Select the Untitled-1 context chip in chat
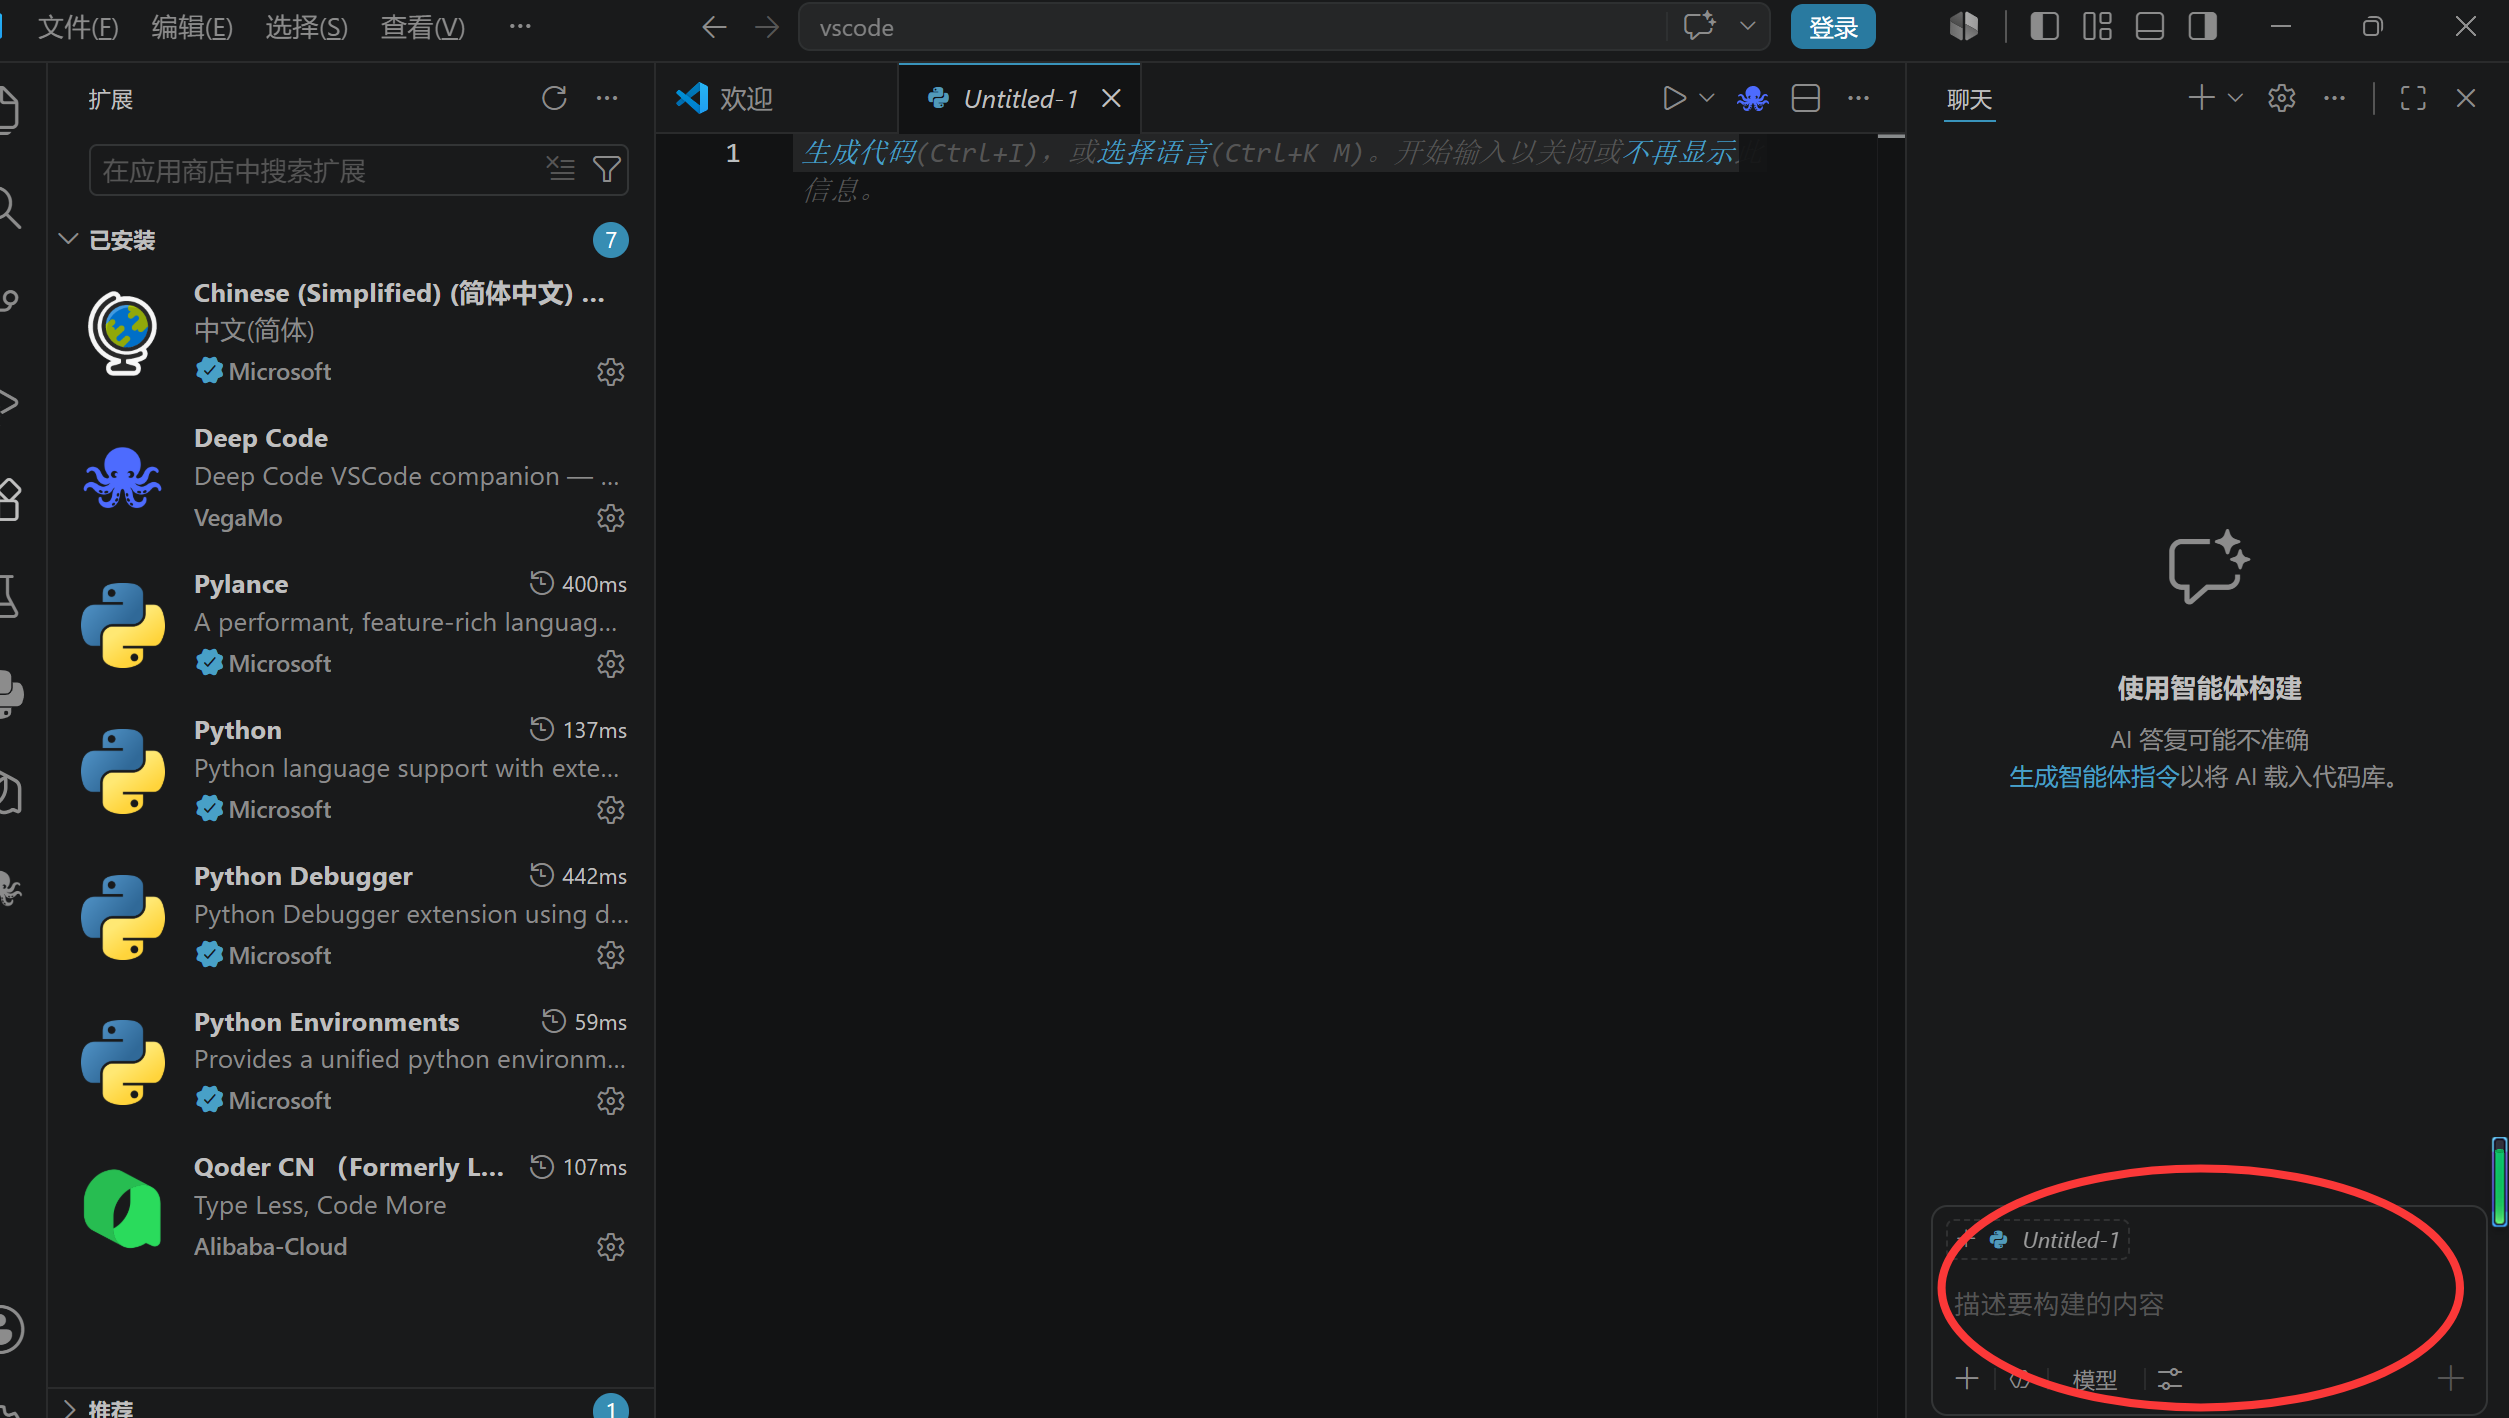2509x1418 pixels. pos(2039,1241)
